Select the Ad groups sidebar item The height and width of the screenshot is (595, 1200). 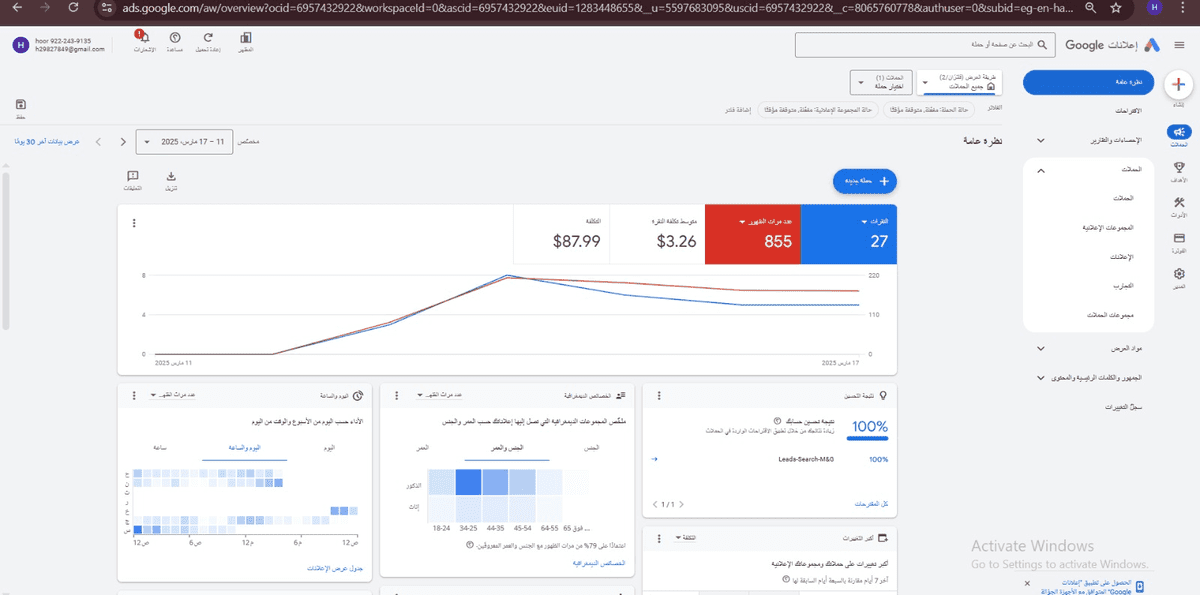click(x=1107, y=228)
